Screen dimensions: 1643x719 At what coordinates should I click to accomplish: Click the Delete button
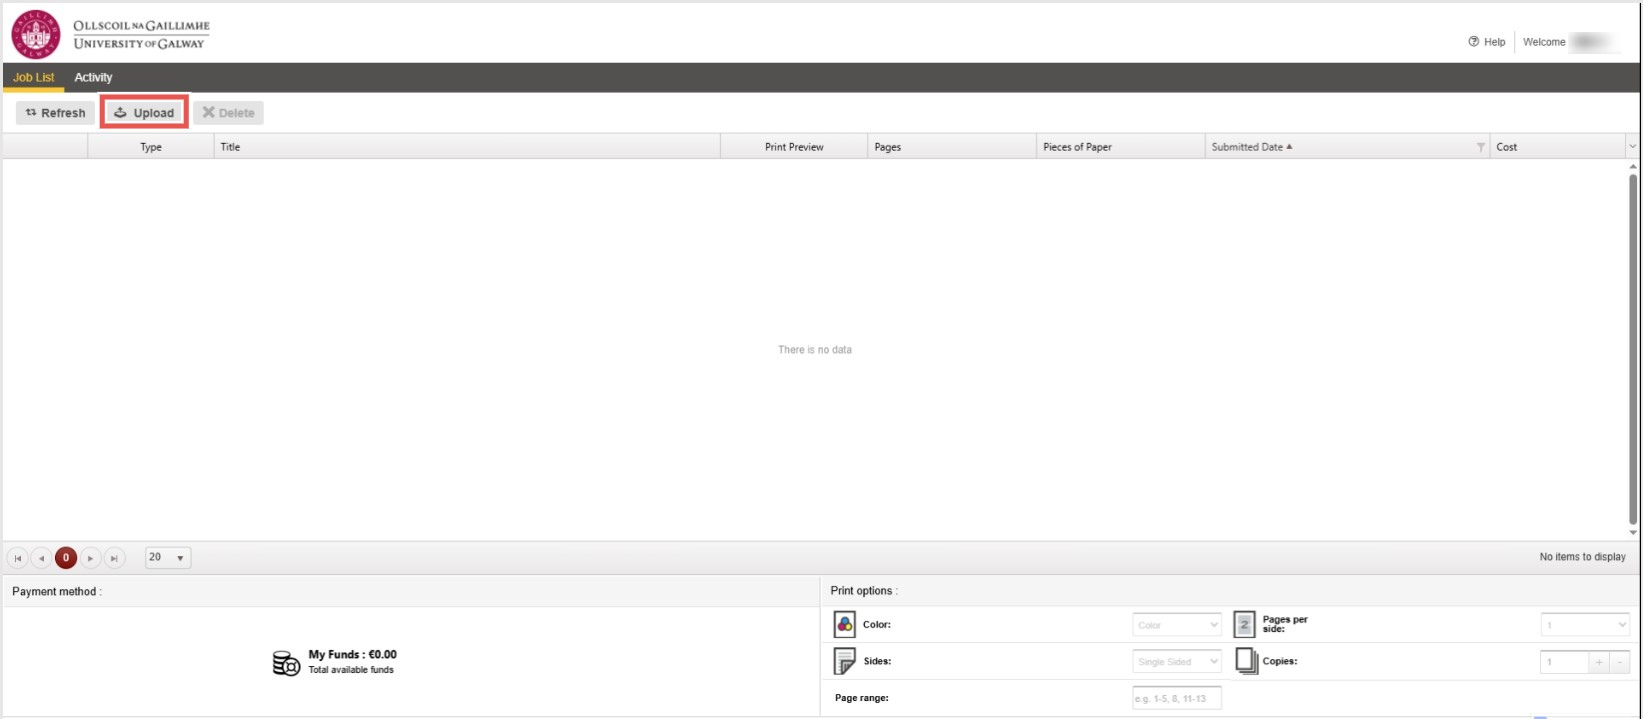click(x=228, y=113)
